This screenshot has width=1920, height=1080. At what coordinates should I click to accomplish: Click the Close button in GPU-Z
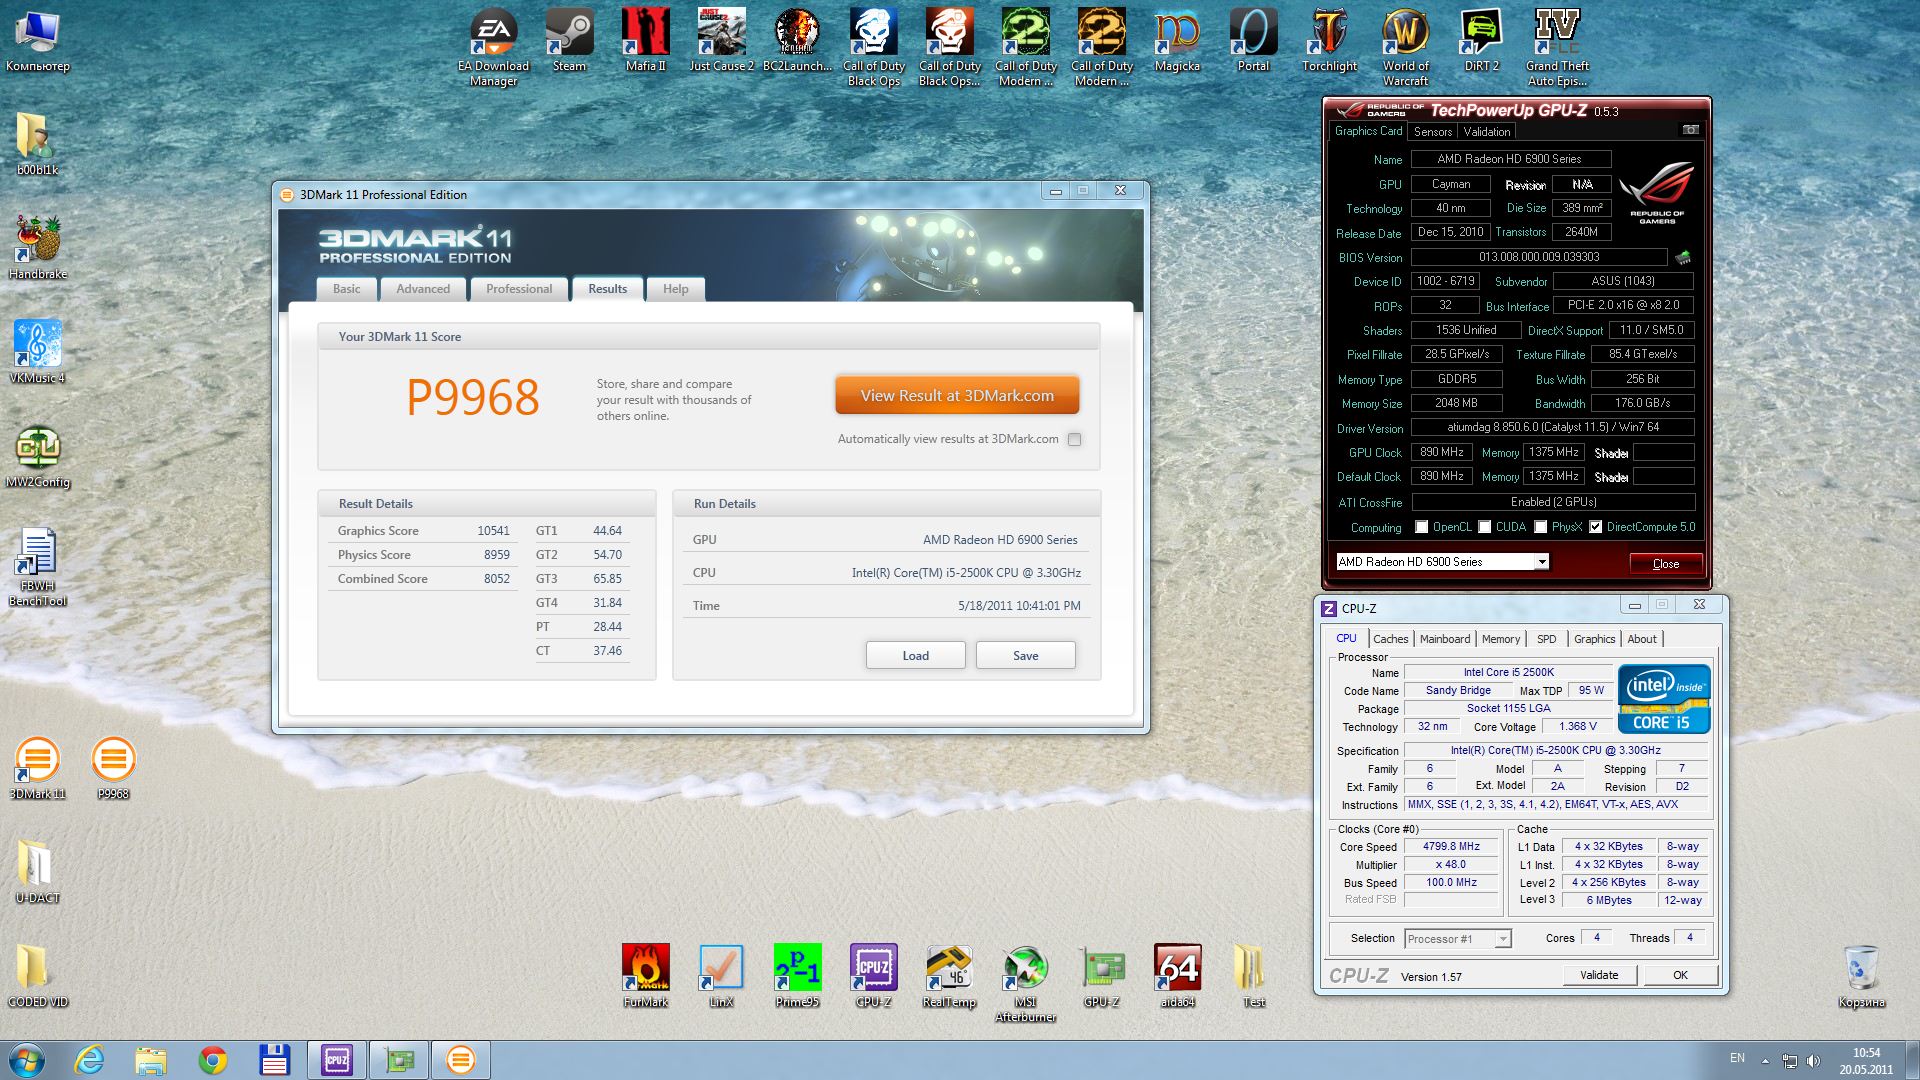tap(1666, 563)
